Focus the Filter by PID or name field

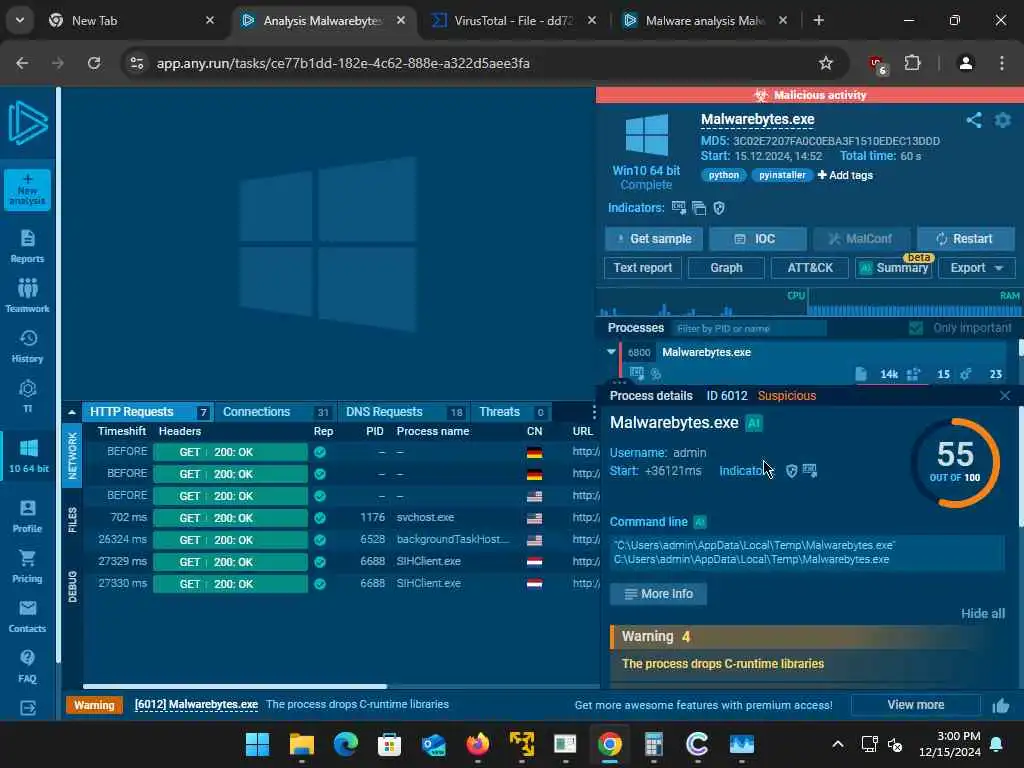point(748,328)
